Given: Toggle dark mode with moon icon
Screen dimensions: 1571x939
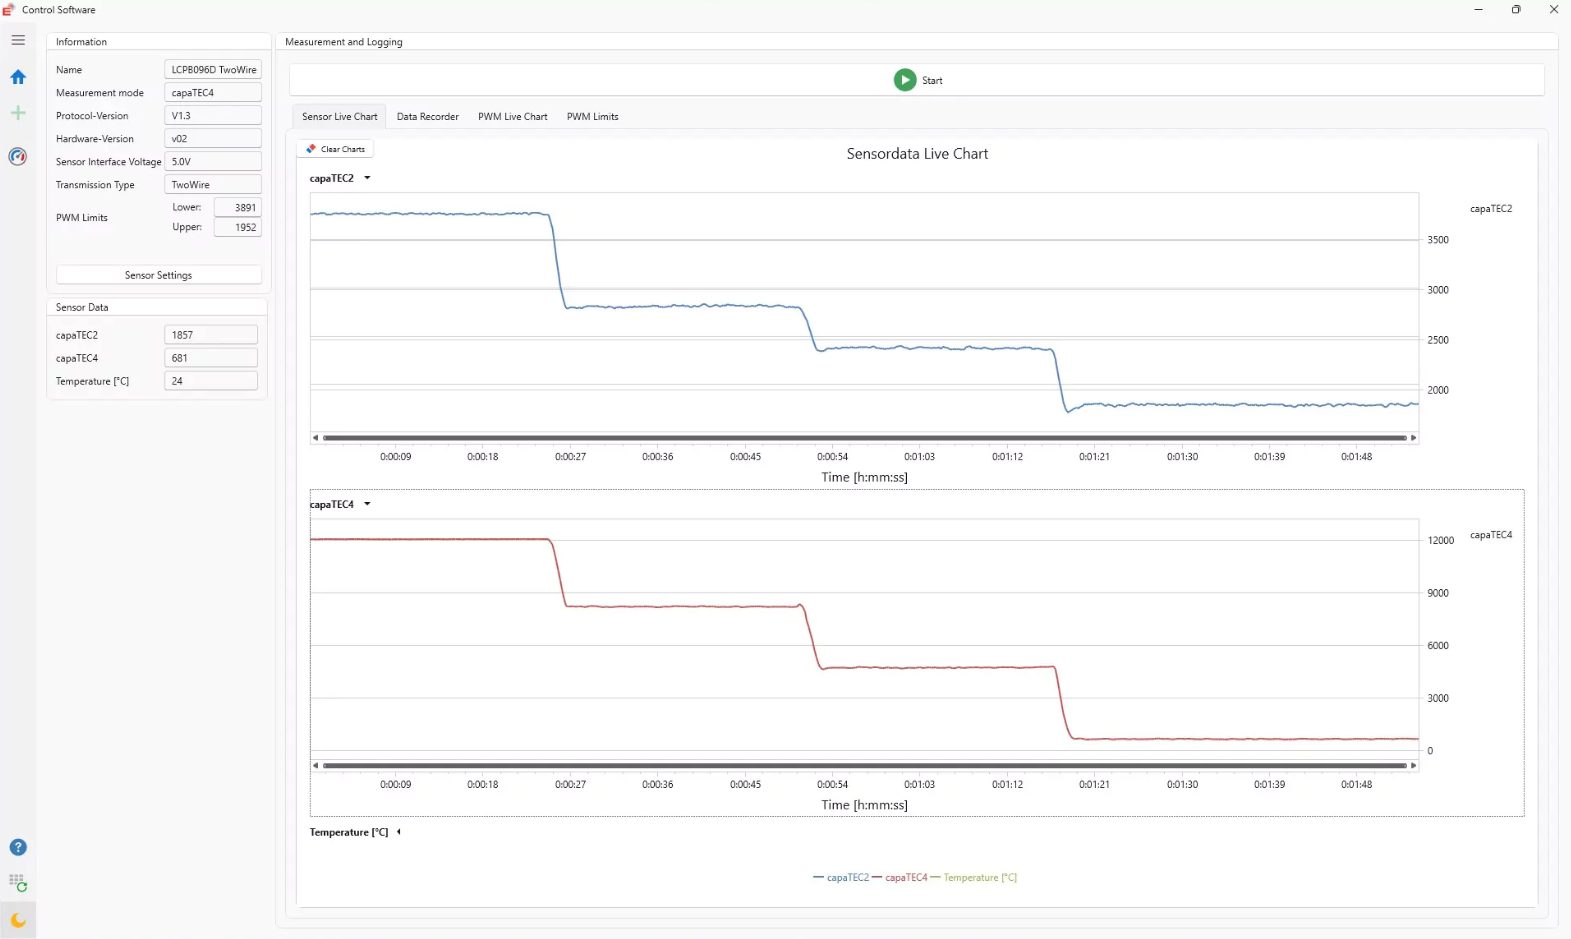Looking at the screenshot, I should [x=18, y=920].
